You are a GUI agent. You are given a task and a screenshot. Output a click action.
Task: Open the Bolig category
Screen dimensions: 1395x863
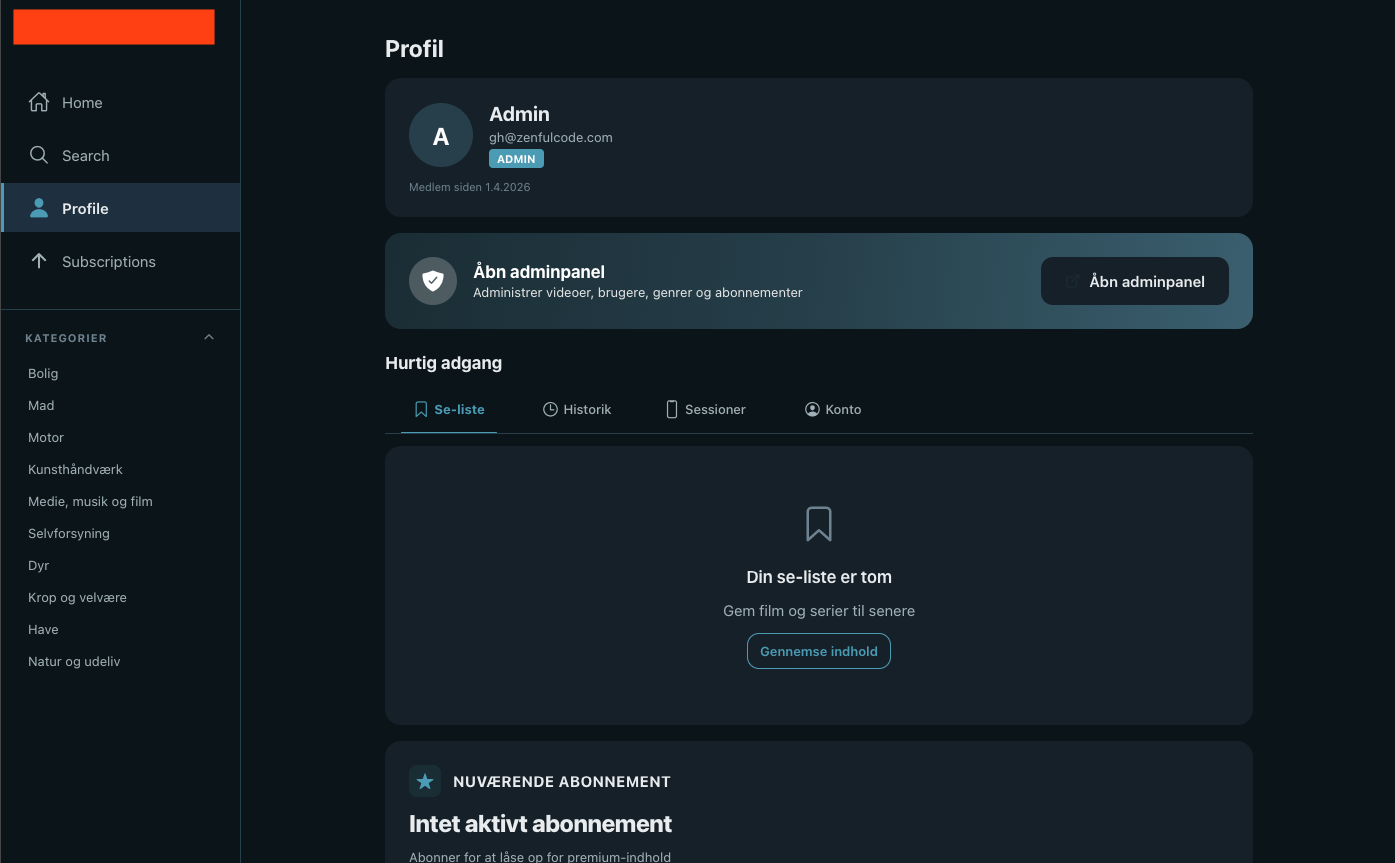tap(43, 373)
